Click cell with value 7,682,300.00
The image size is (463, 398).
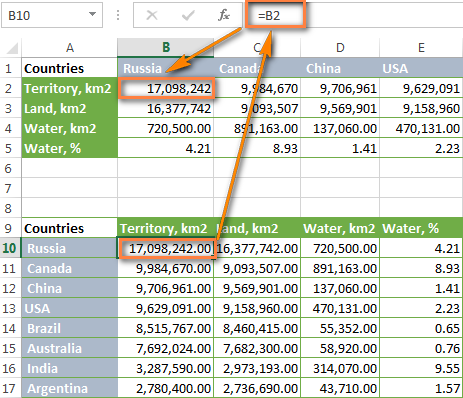coord(257,348)
